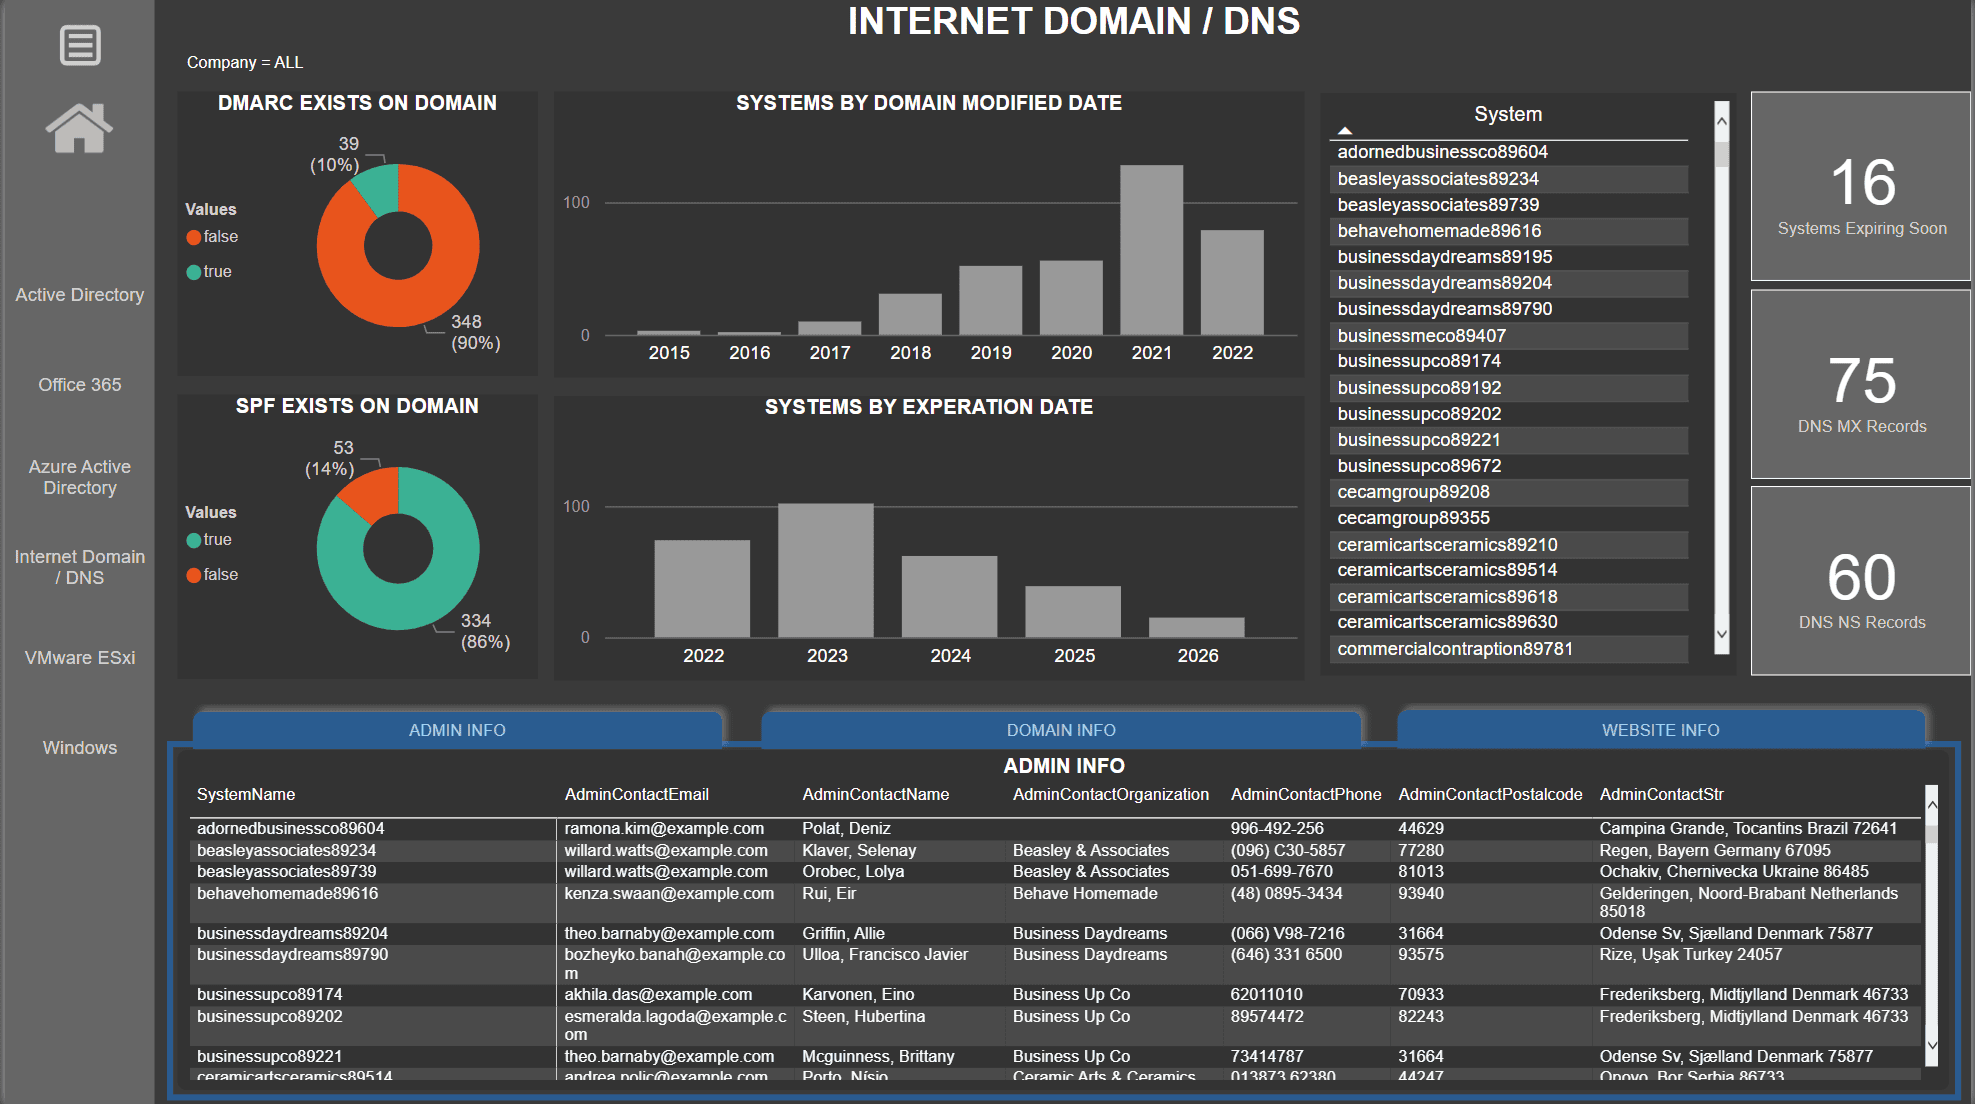Sort System list with ascending arrow
The height and width of the screenshot is (1104, 1975).
coord(1345,130)
